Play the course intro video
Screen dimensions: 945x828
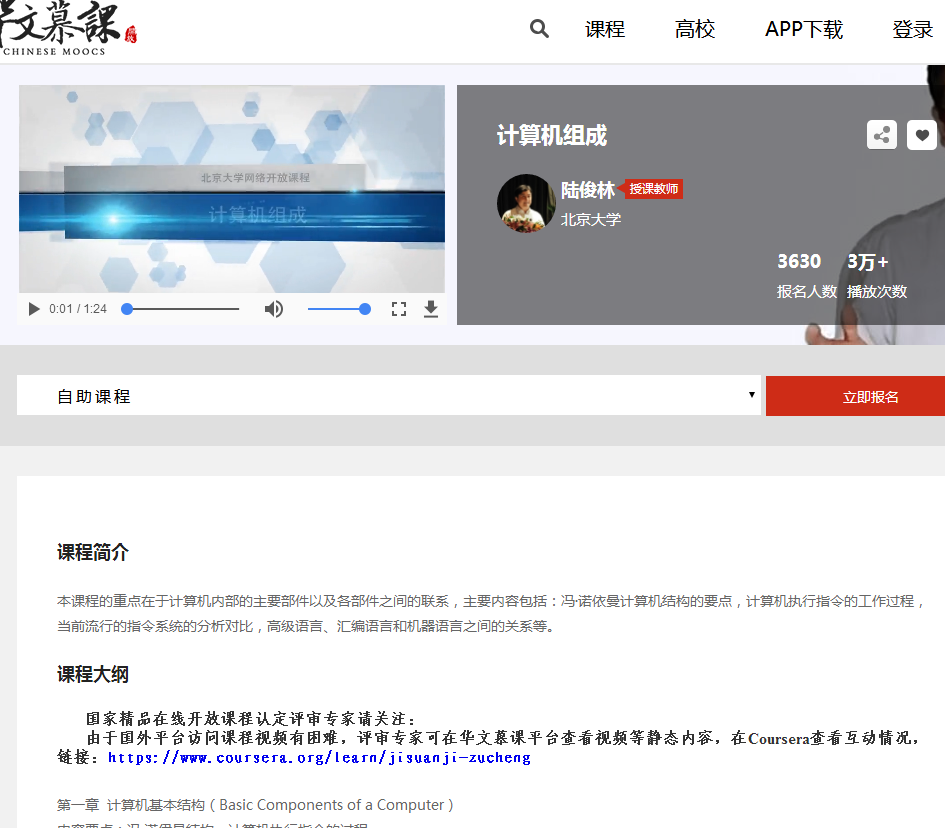click(x=34, y=309)
